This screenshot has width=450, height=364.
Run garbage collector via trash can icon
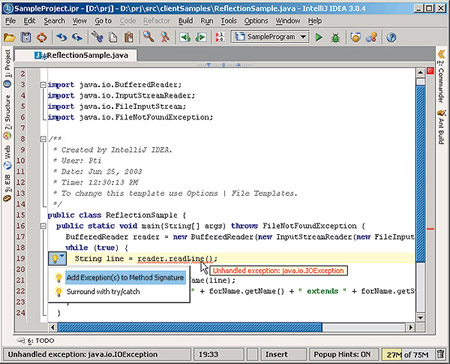coord(440,354)
